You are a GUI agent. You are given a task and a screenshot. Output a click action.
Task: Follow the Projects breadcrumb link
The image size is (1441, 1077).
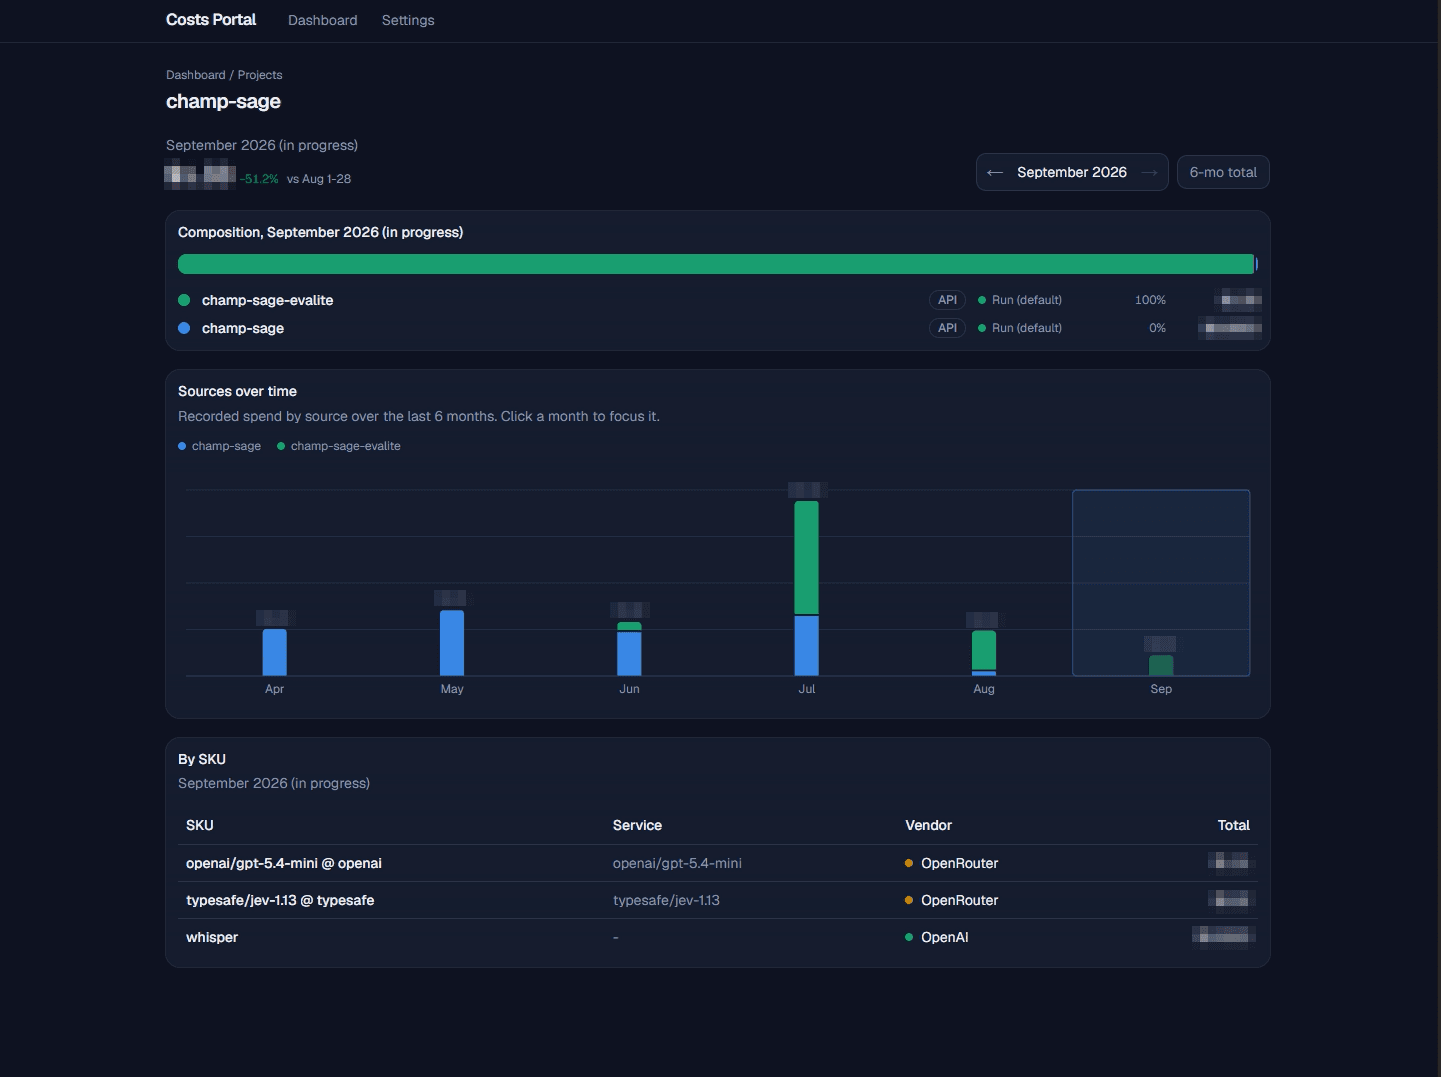(260, 75)
